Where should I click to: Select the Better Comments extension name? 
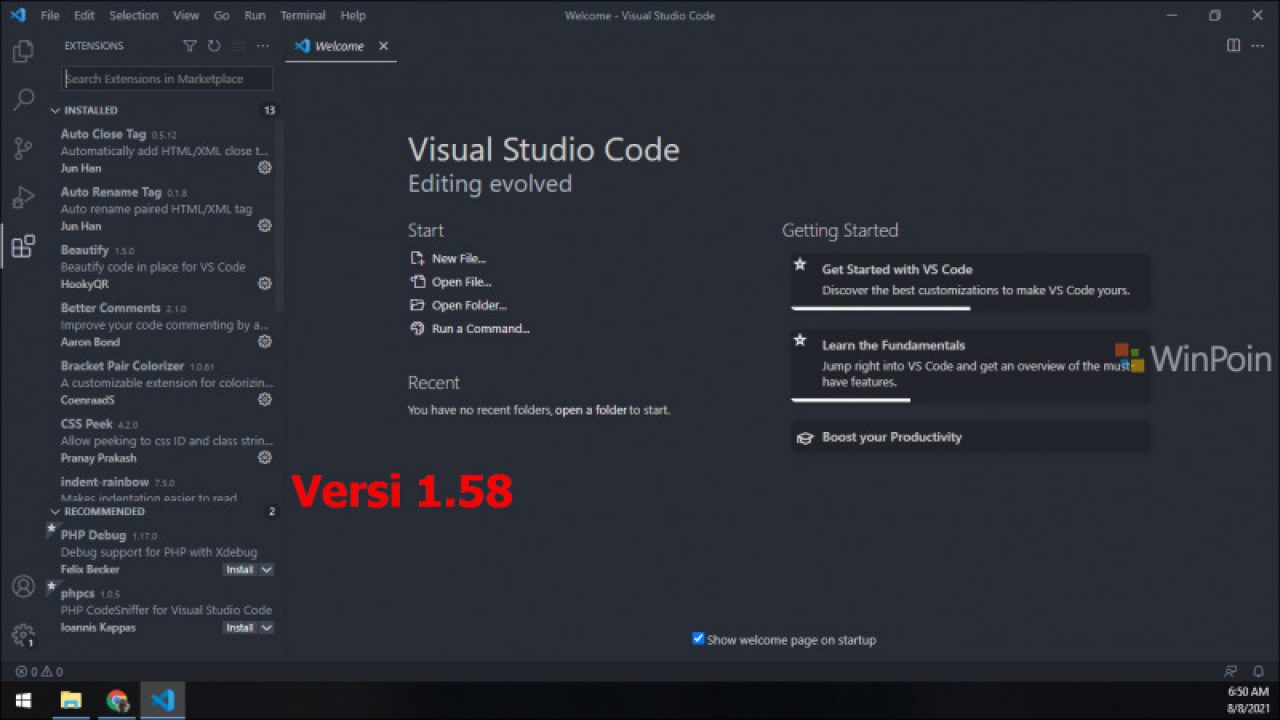pos(110,308)
